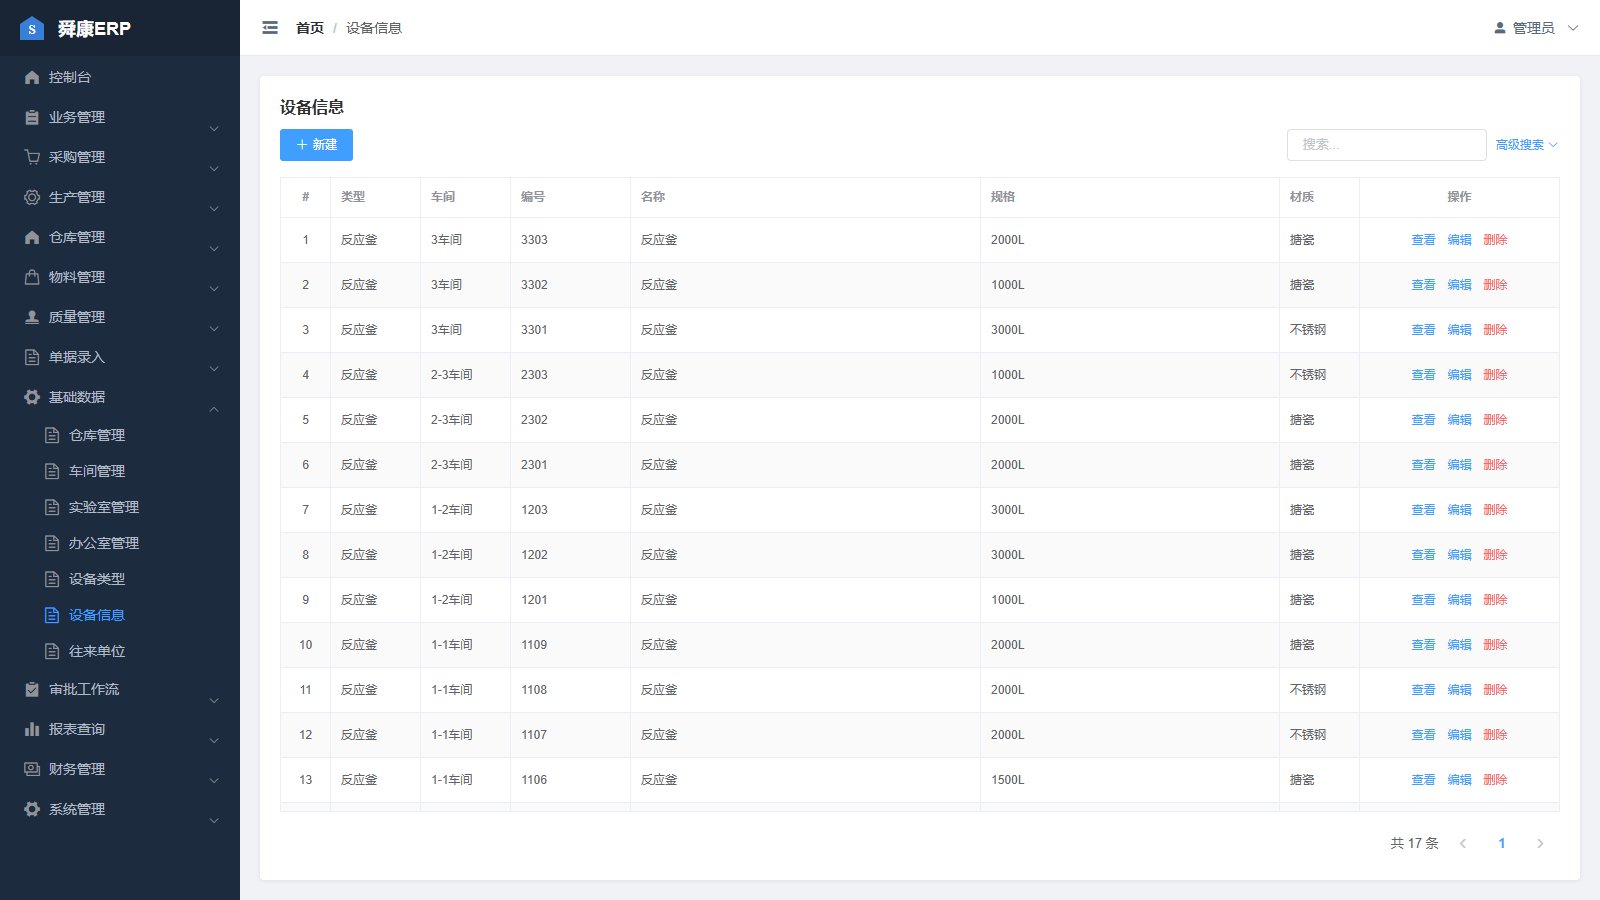This screenshot has width=1600, height=900.
Task: Open the 管理员 dropdown arrow
Action: click(x=1573, y=28)
